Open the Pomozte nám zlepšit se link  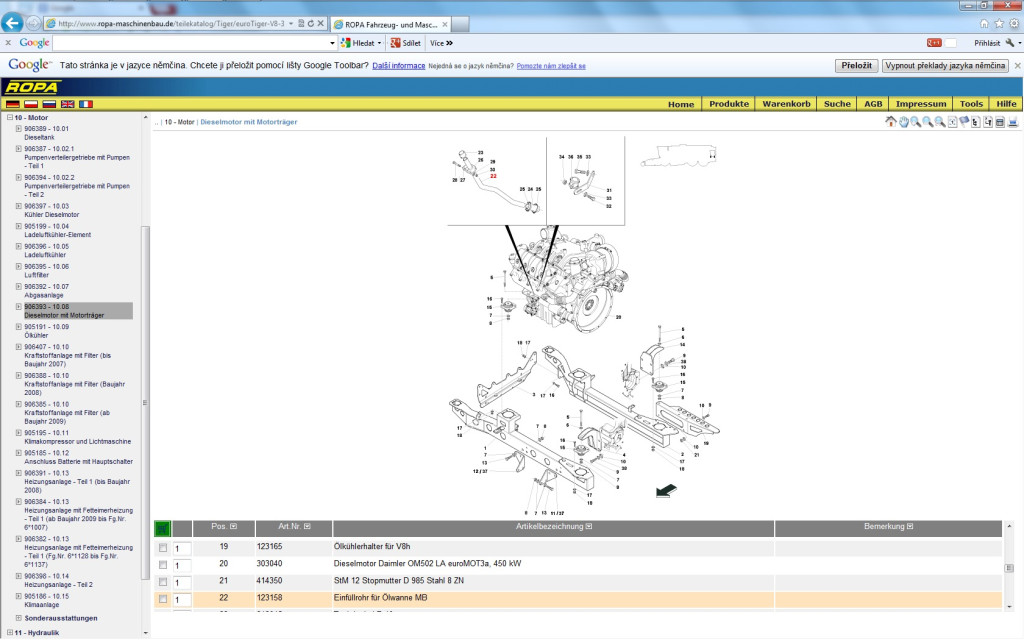click(x=551, y=66)
